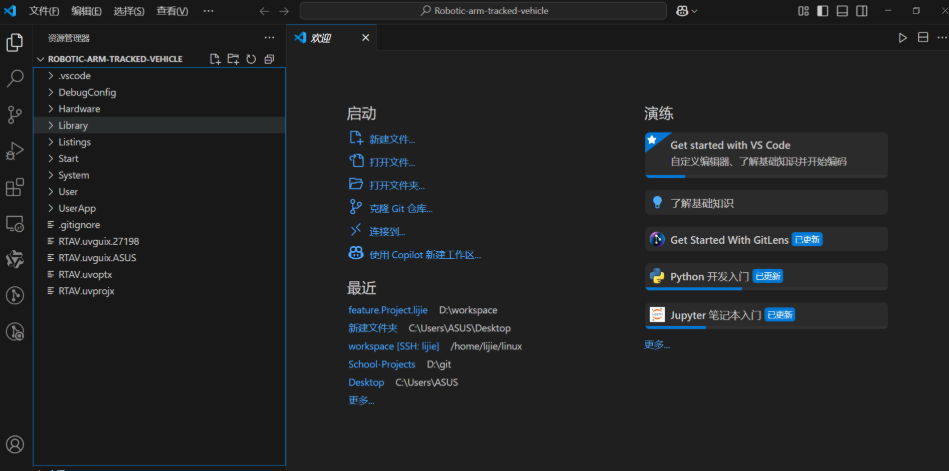
Task: Open the Explorer view in activity bar
Action: pos(15,43)
